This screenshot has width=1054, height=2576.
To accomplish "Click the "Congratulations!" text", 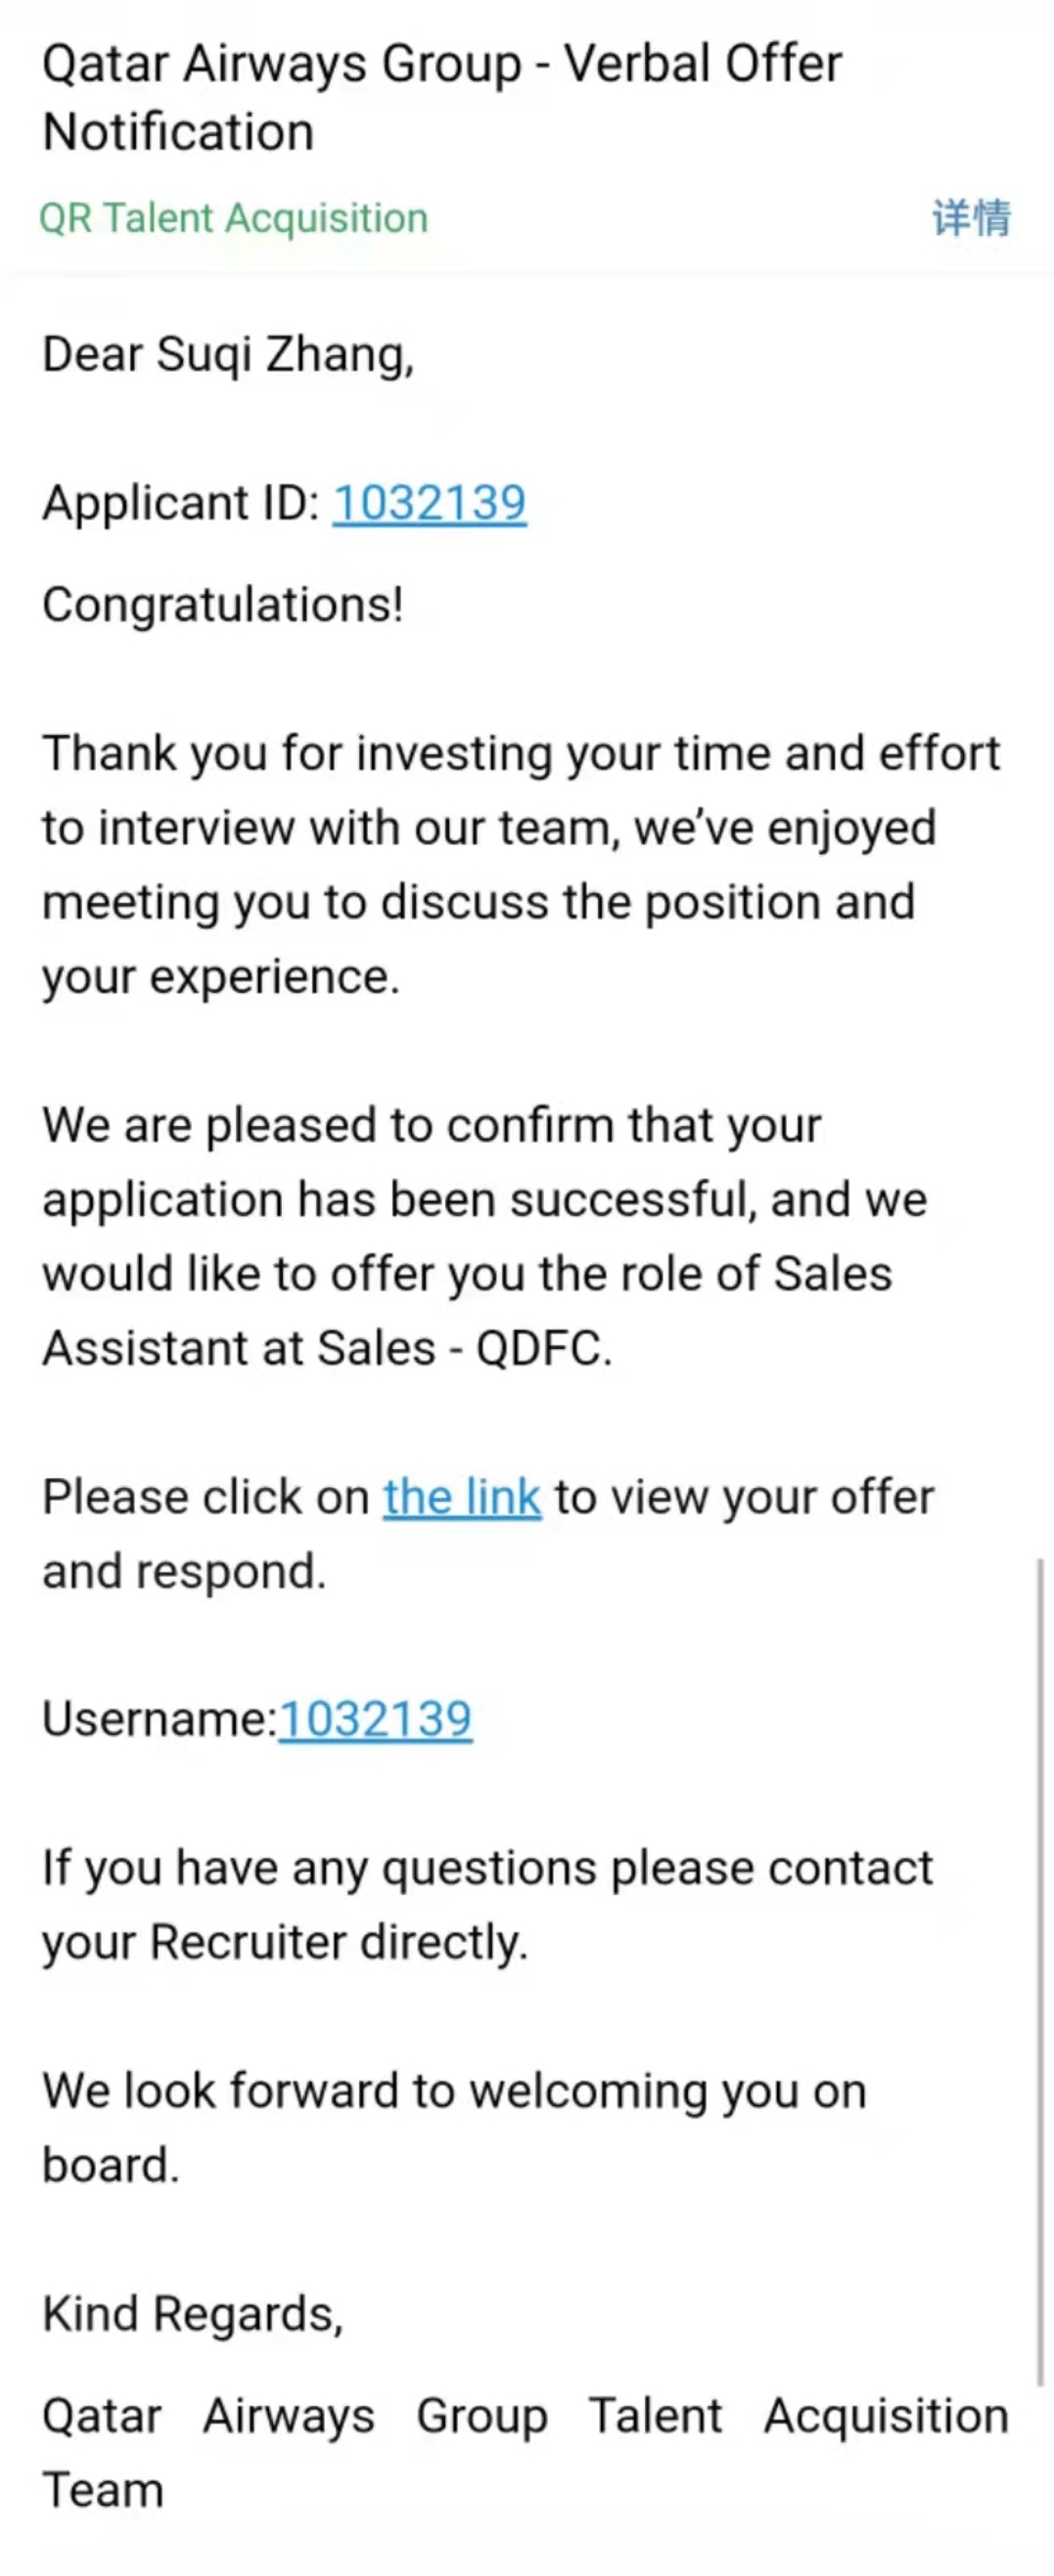I will coord(223,604).
